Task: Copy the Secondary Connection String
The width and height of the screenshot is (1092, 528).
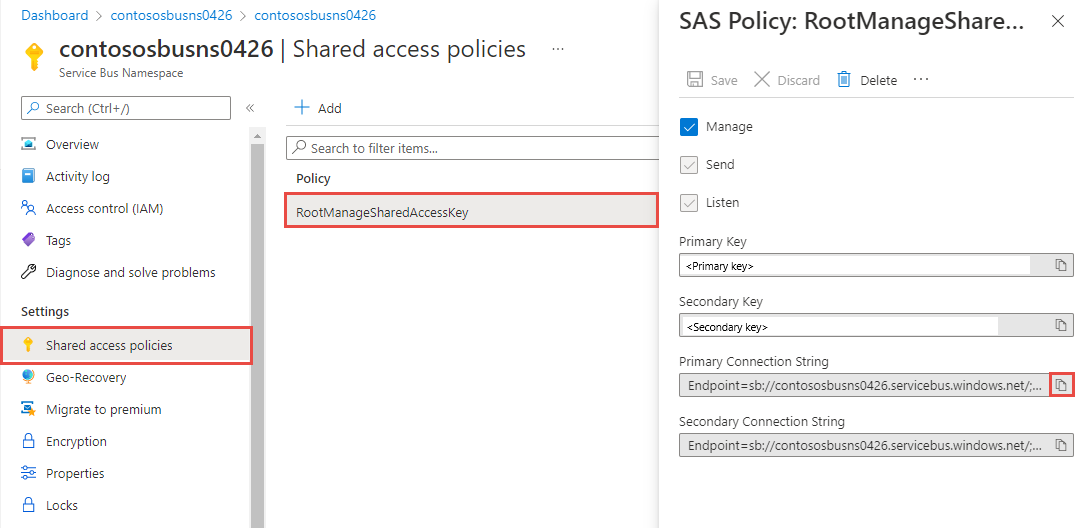Action: (x=1061, y=444)
